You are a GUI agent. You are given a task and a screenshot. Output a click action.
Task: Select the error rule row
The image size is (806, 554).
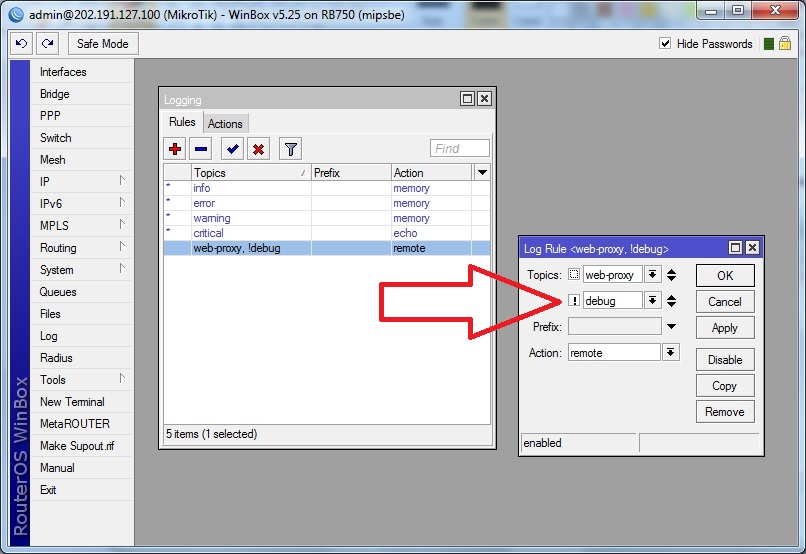pos(327,203)
